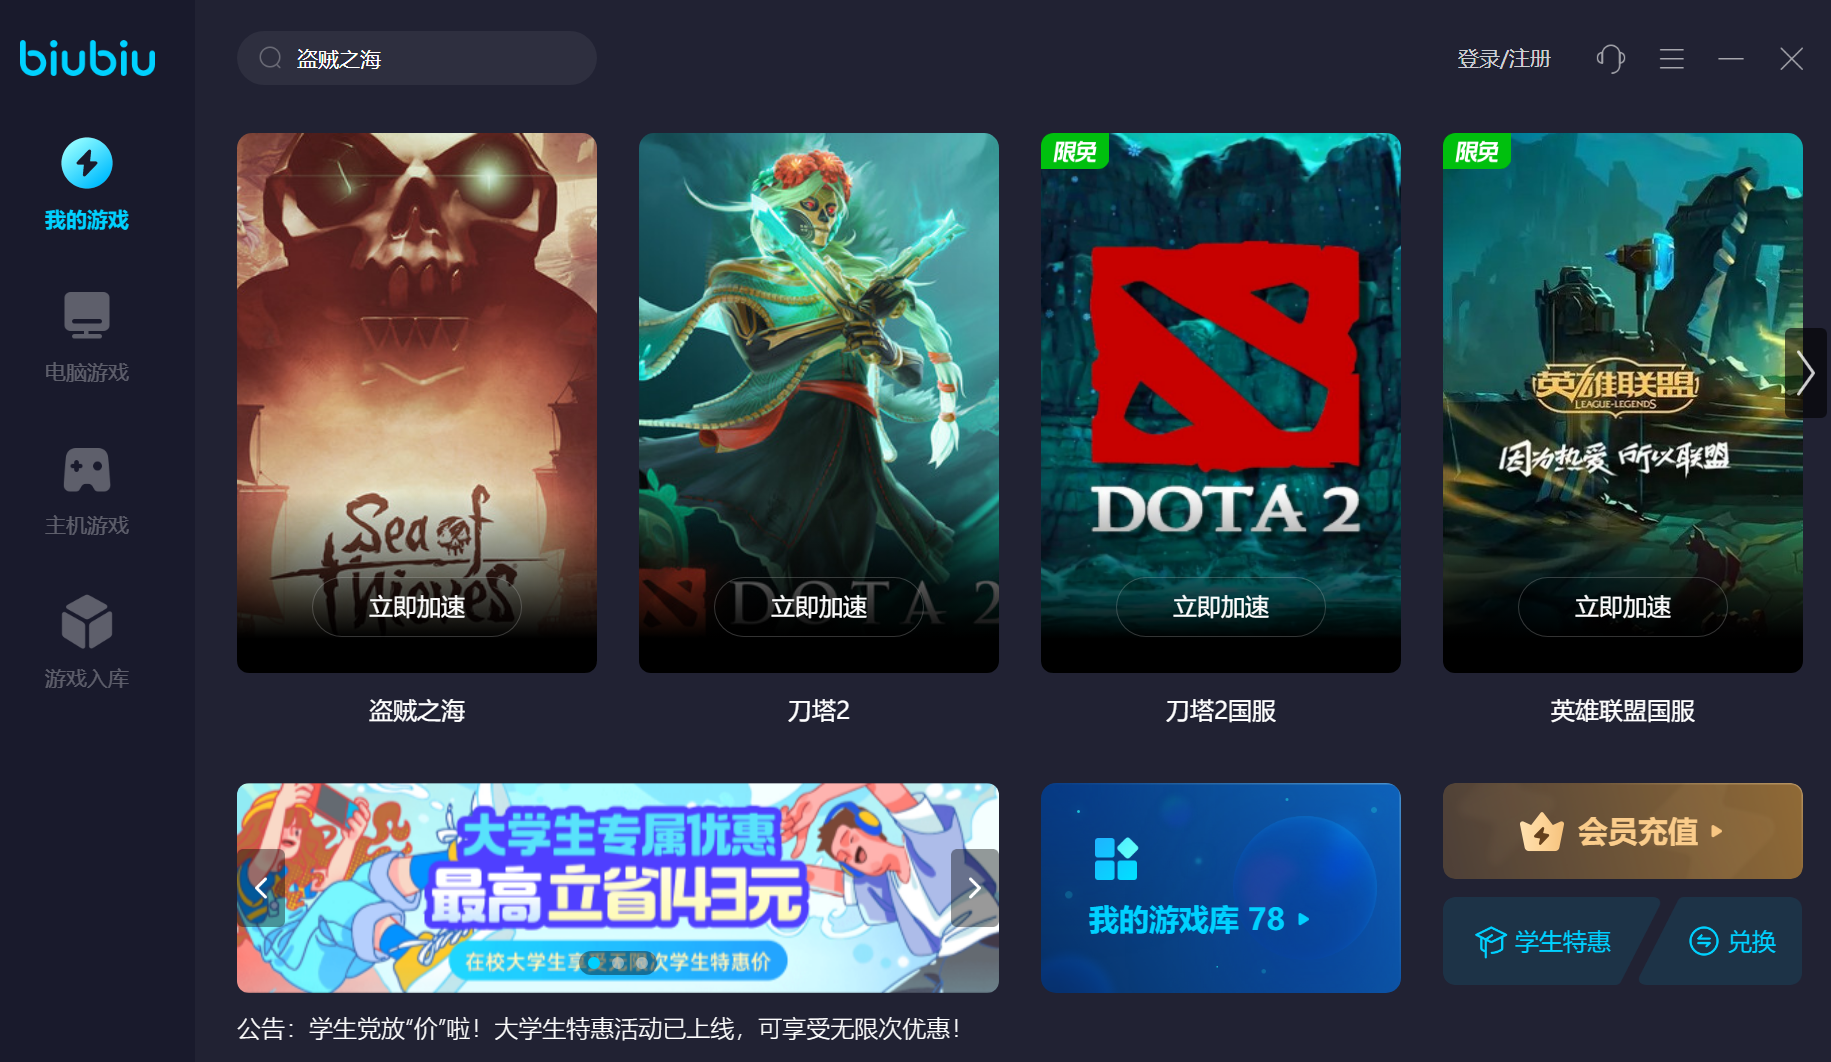
Task: Open the hamburger menu icon
Action: [1671, 59]
